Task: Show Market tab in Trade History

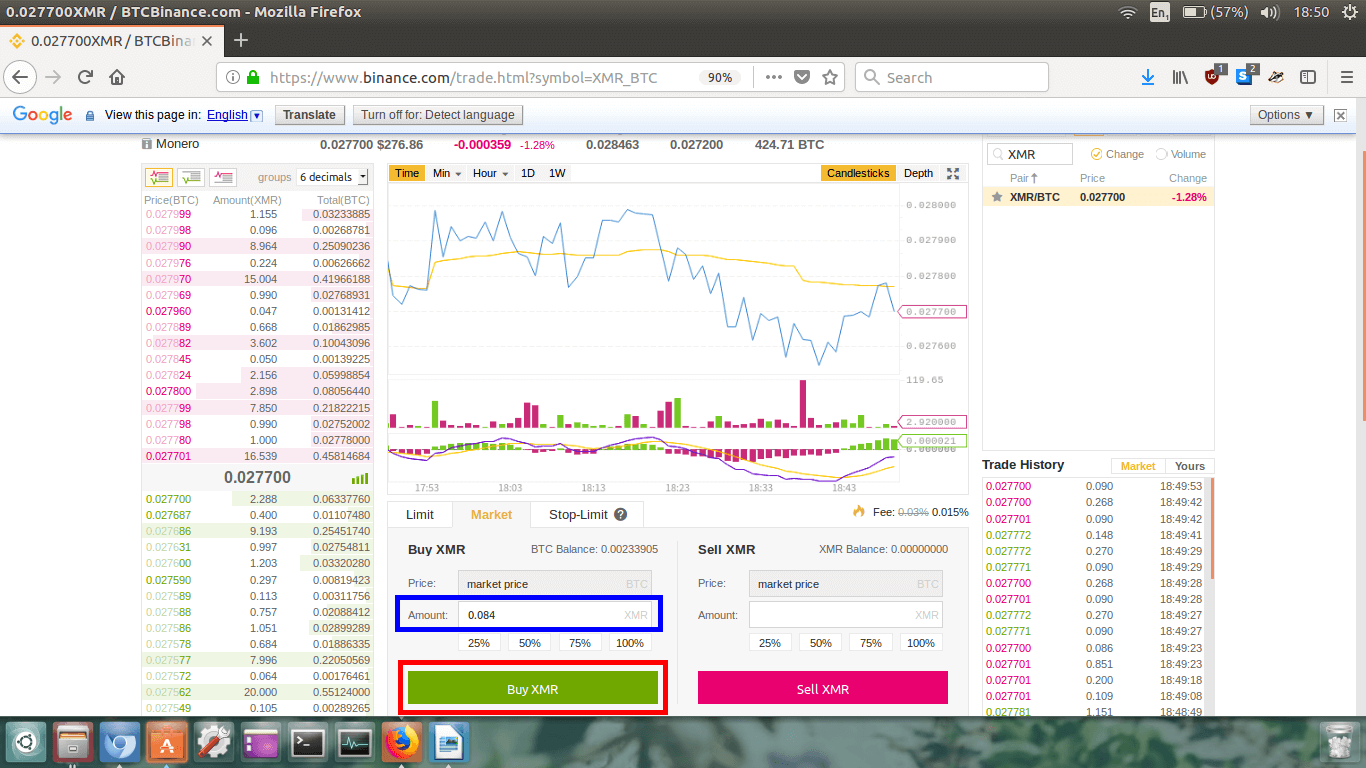Action: [x=1138, y=466]
